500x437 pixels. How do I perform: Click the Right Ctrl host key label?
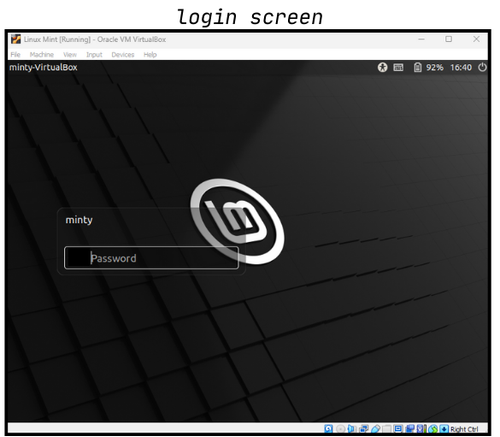[x=464, y=429]
